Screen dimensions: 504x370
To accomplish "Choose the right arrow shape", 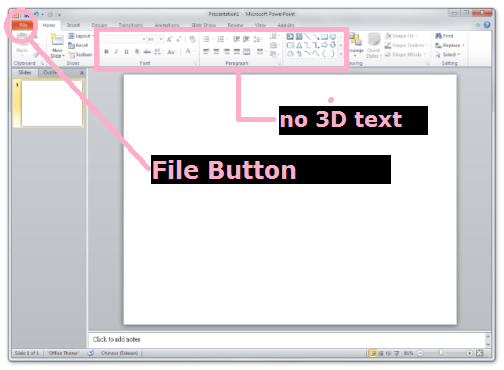I will (x=324, y=45).
